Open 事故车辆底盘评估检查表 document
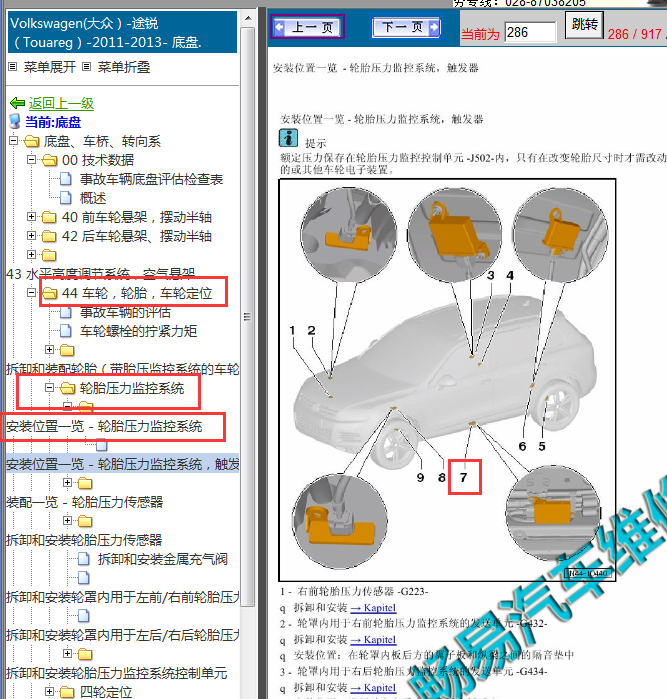667x699 pixels. coord(151,179)
